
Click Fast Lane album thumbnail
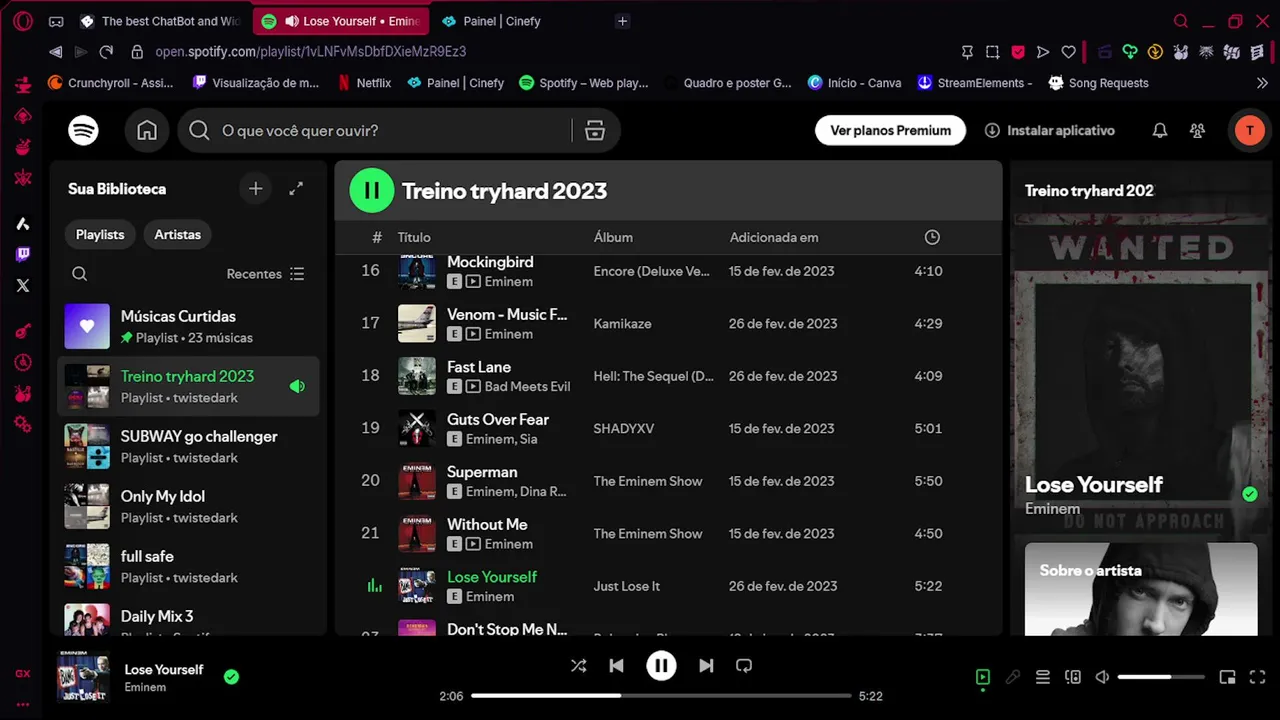click(x=417, y=376)
